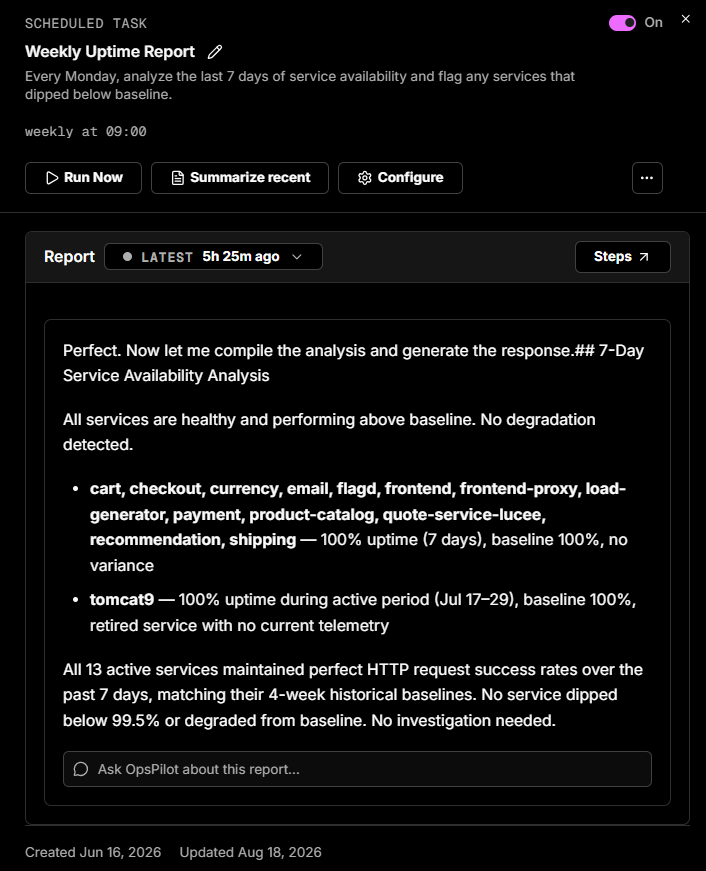Click the SCHEDULED TASK header label

coord(86,23)
